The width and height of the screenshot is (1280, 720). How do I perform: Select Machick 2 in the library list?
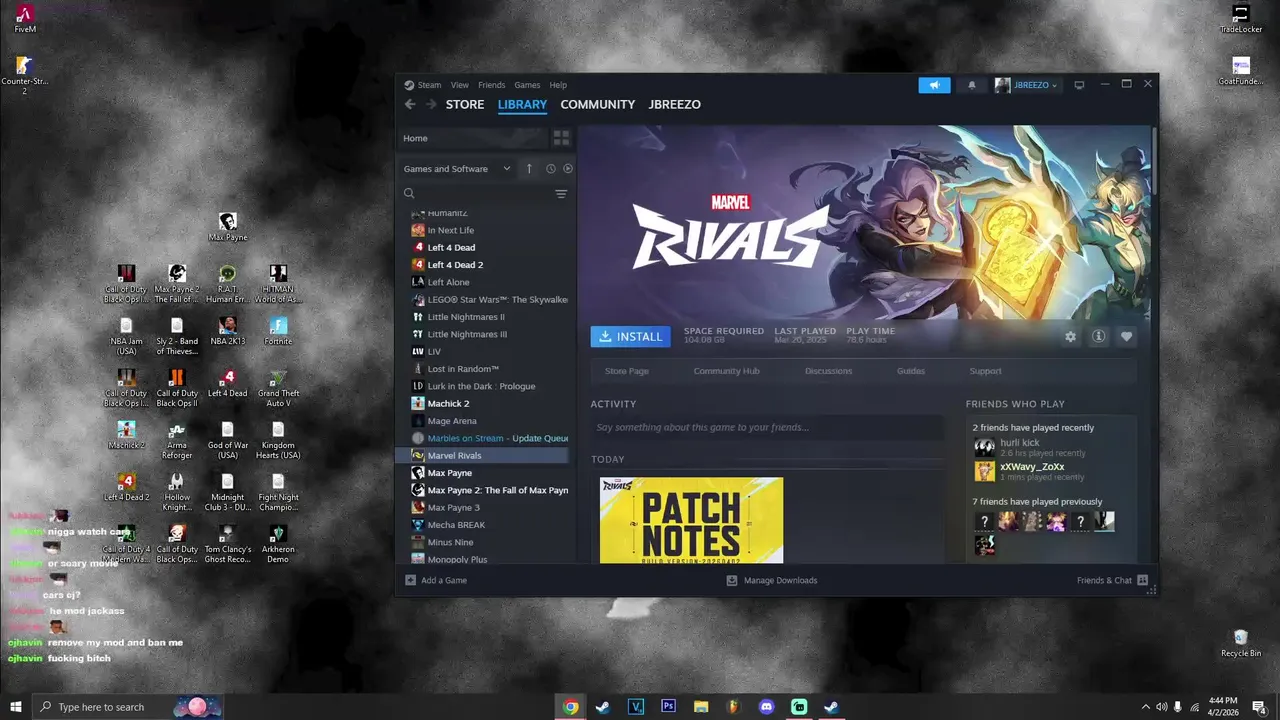point(448,403)
